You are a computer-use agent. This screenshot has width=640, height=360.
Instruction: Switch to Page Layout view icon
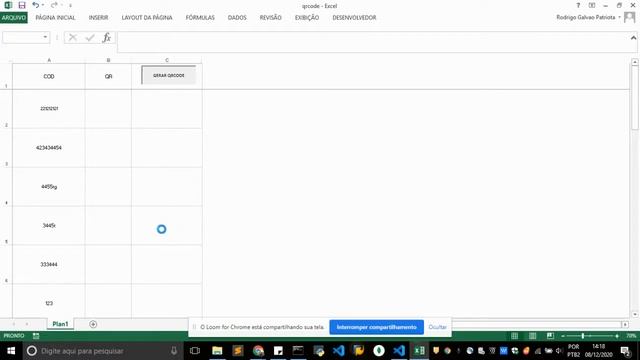coord(532,336)
